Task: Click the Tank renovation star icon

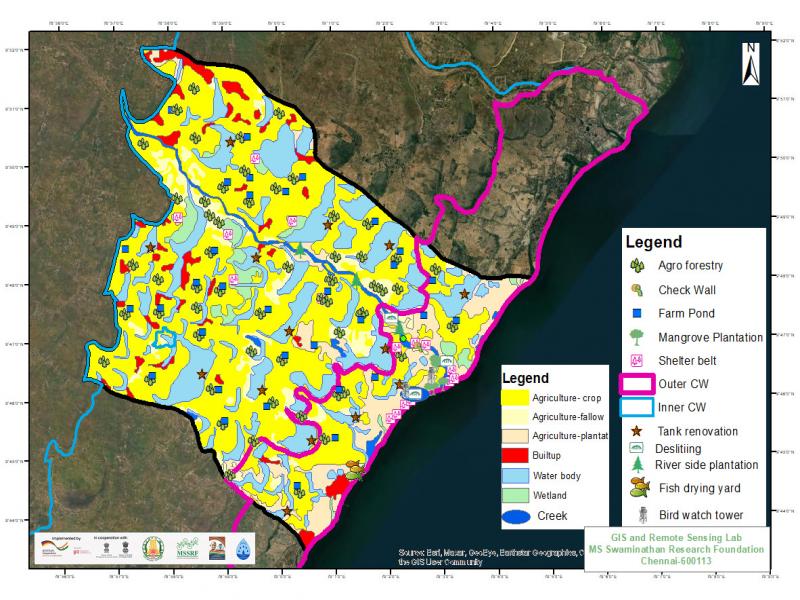Action: point(636,431)
